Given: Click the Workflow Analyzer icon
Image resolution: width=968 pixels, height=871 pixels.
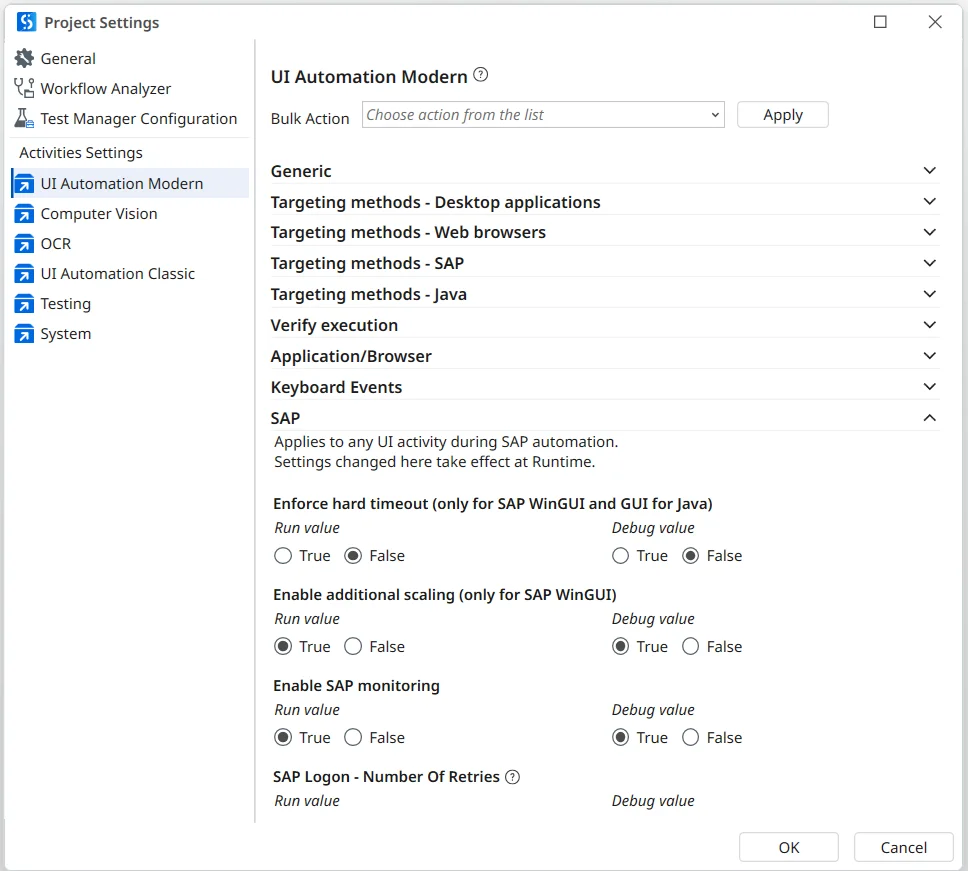Looking at the screenshot, I should point(24,88).
